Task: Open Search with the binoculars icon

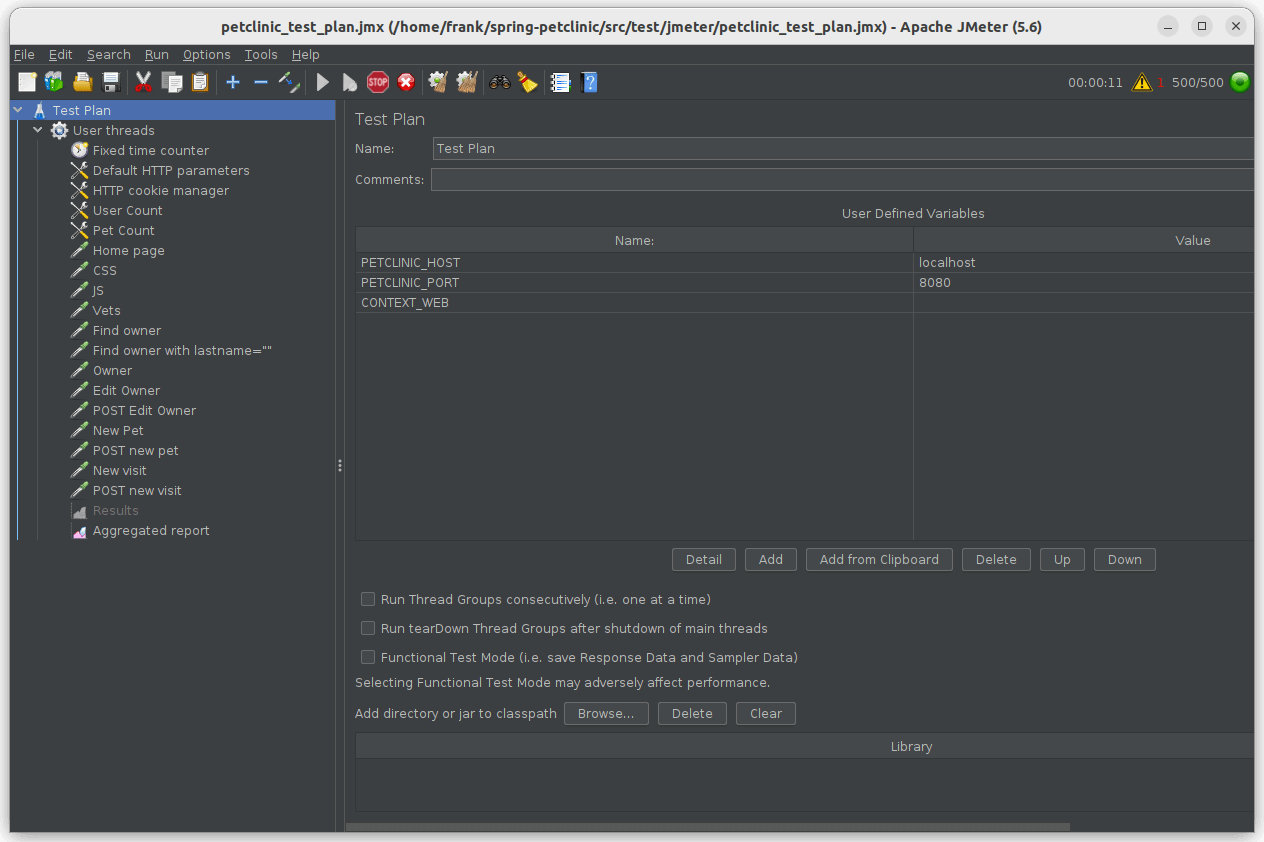Action: coord(500,82)
